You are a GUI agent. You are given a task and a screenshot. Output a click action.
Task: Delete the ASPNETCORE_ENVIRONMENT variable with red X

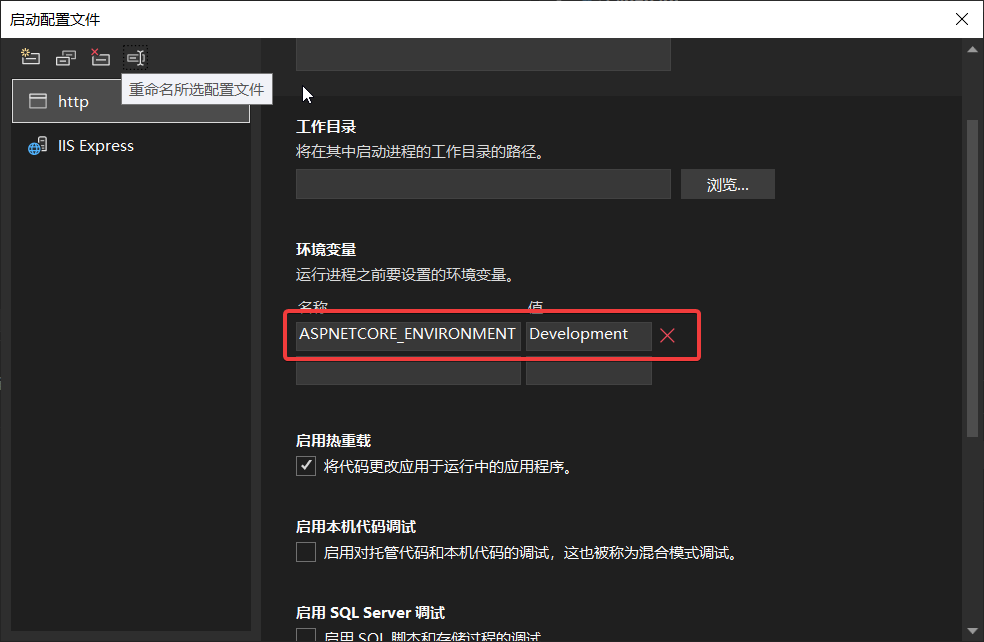tap(668, 336)
